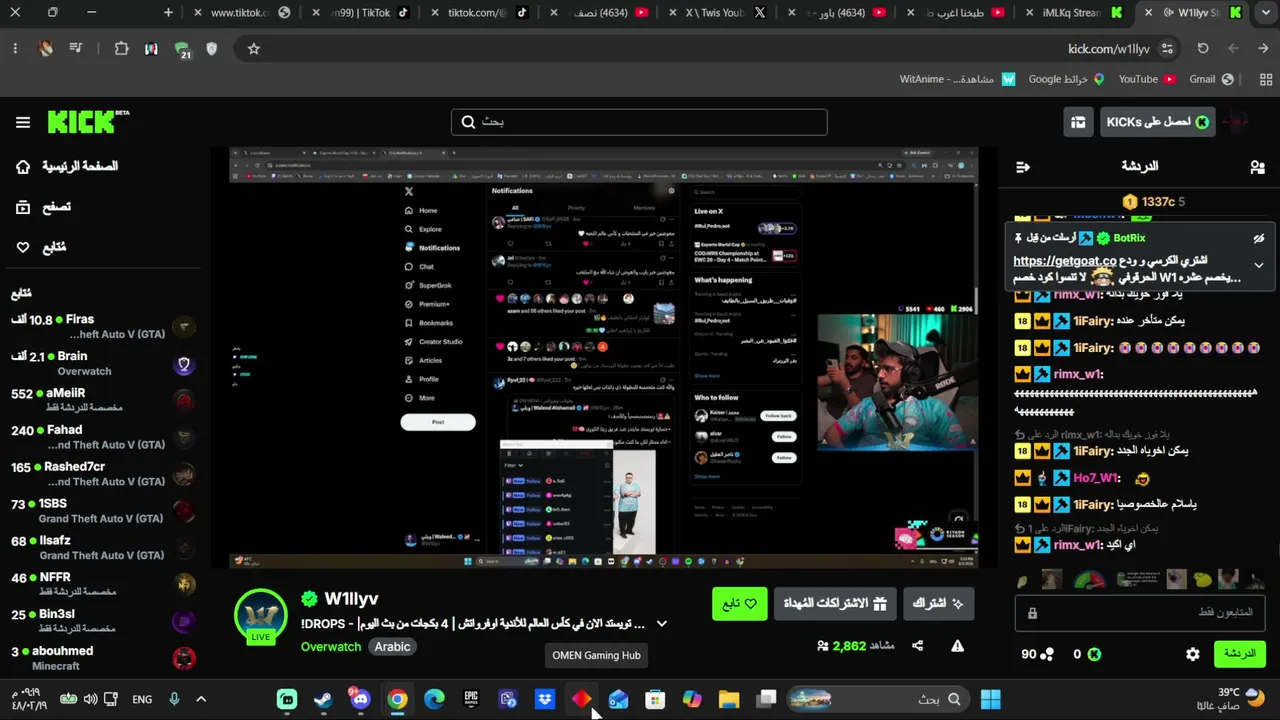Screen dimensions: 1280x720
Task: Share the stream using the share icon
Action: 917,646
